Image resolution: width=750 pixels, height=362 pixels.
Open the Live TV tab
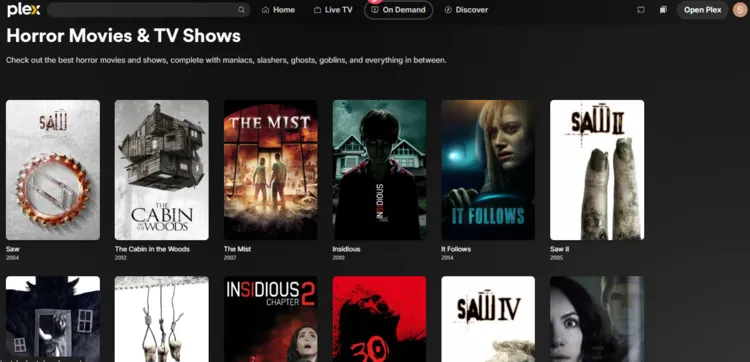tap(333, 10)
